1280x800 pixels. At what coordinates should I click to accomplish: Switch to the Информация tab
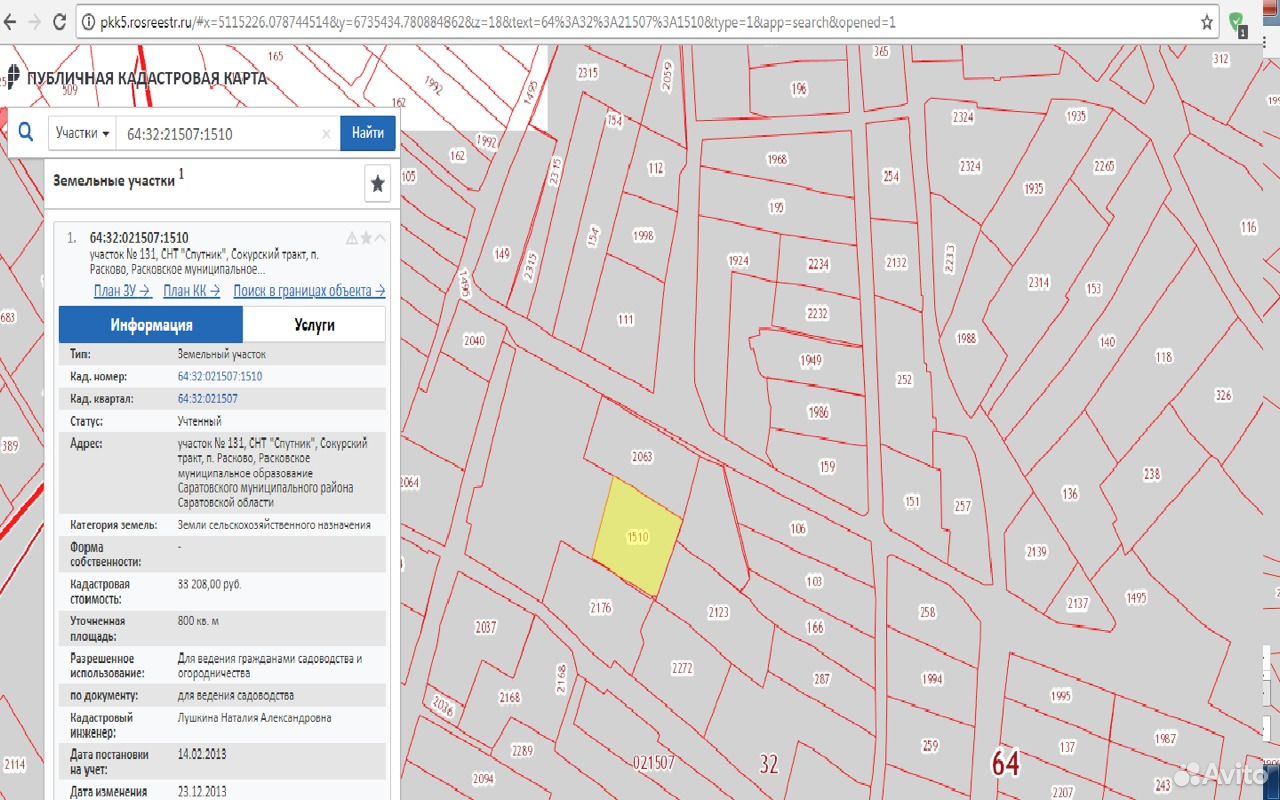point(151,325)
